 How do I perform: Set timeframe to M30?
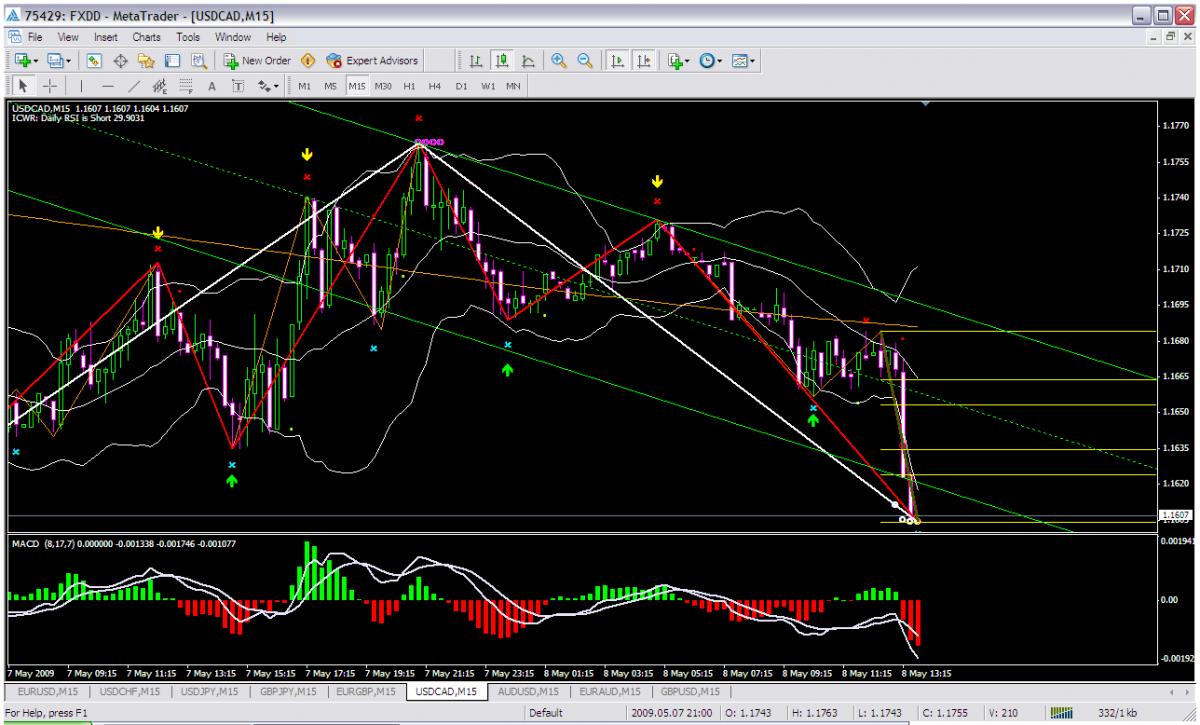383,86
